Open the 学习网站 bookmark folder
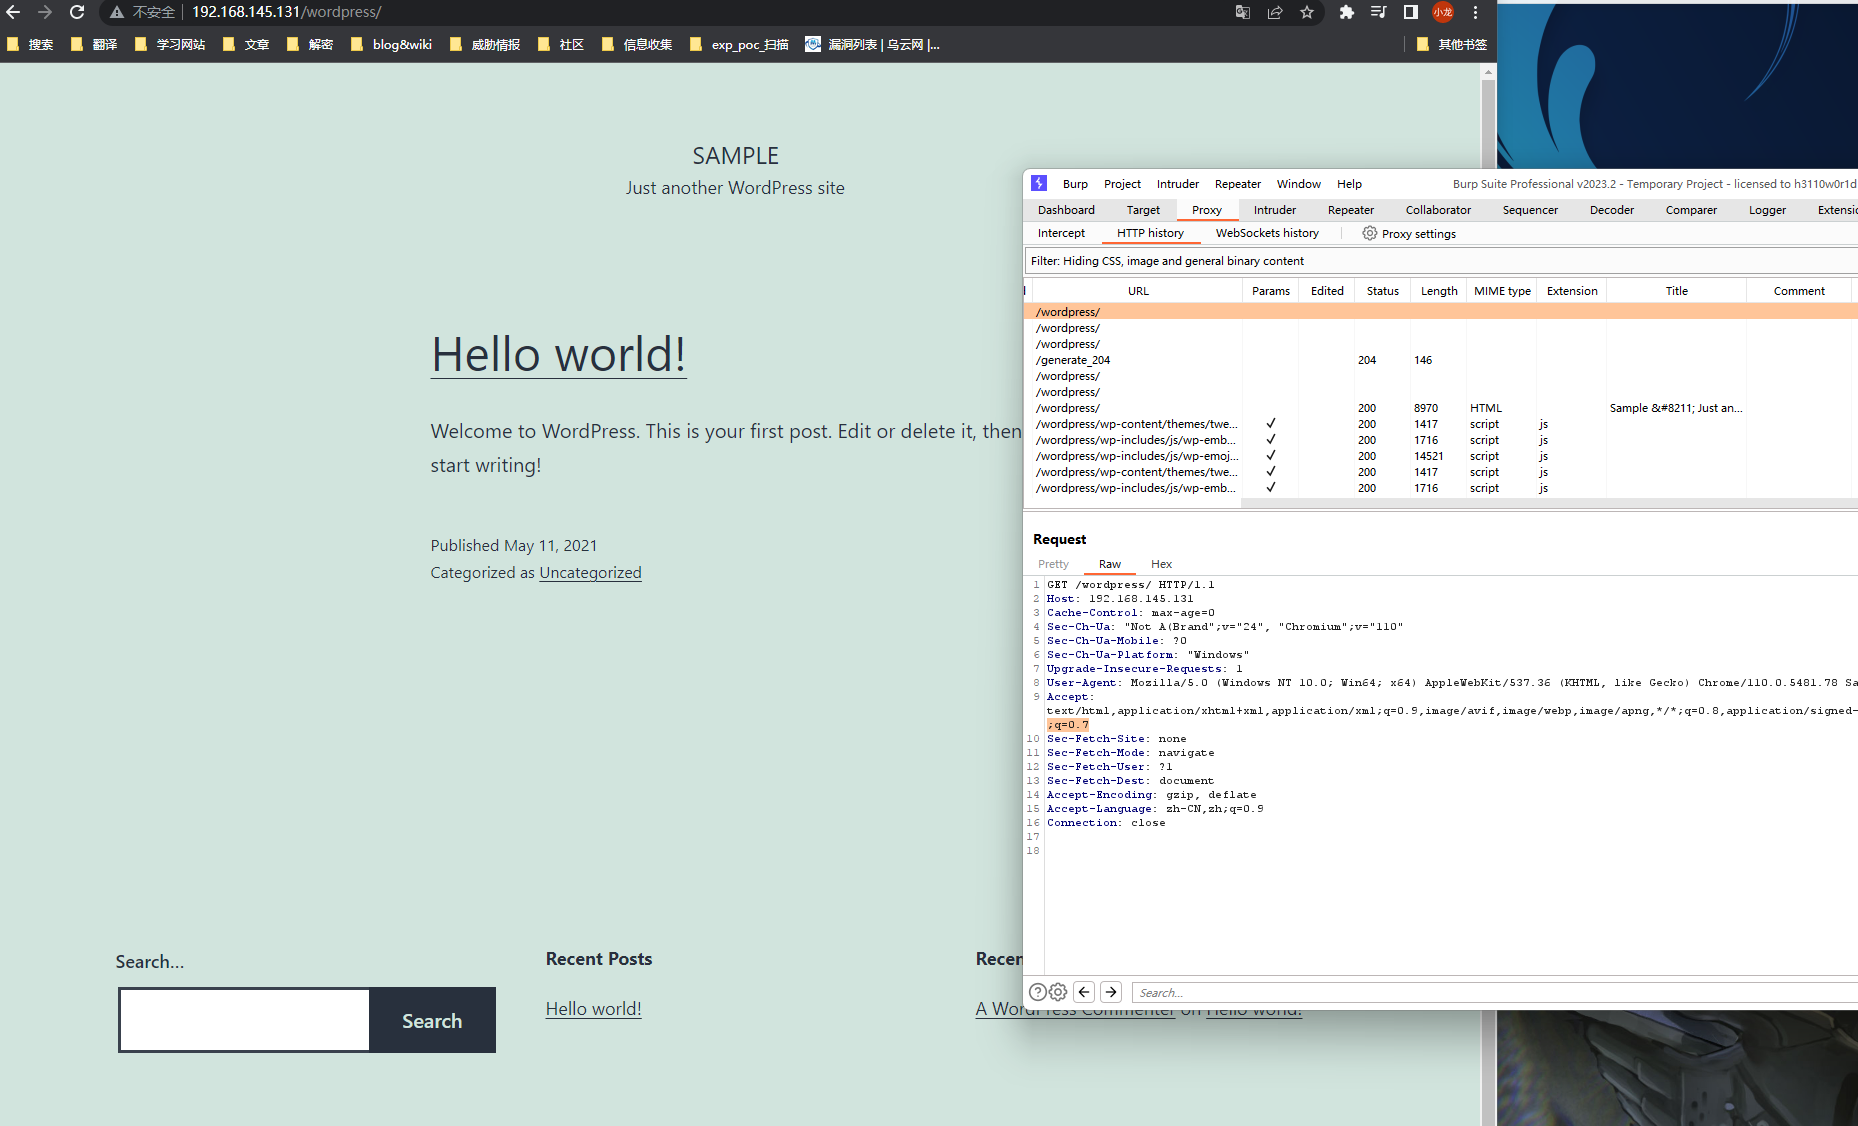The height and width of the screenshot is (1126, 1858). (x=169, y=44)
